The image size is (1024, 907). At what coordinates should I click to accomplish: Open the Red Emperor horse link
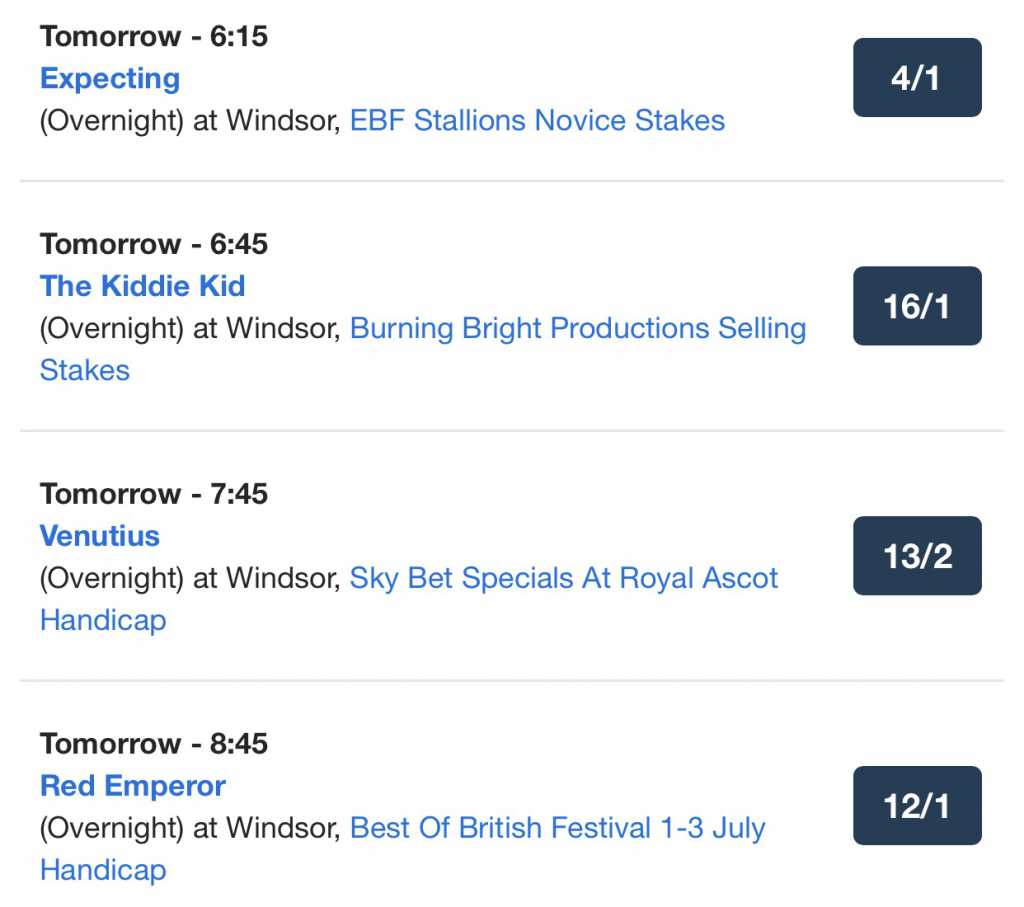click(x=133, y=786)
